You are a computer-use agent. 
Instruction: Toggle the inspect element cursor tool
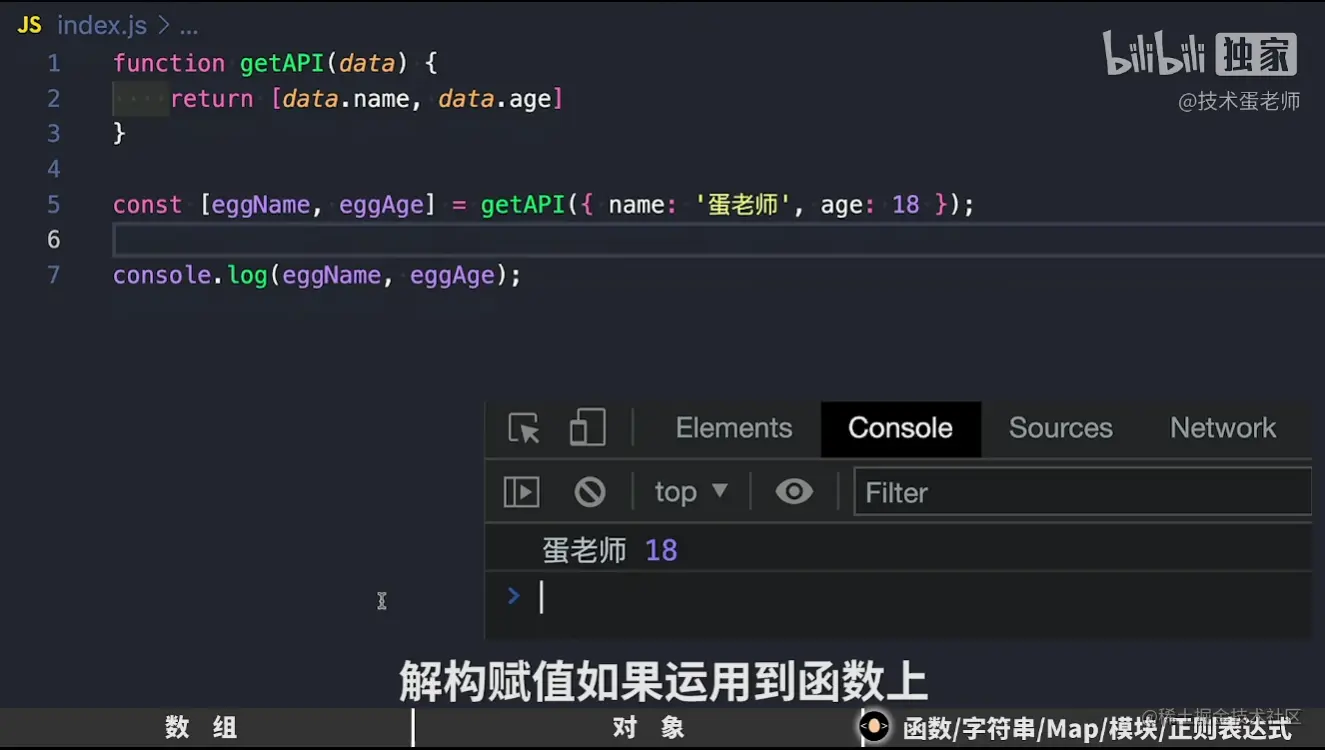pyautogui.click(x=521, y=428)
